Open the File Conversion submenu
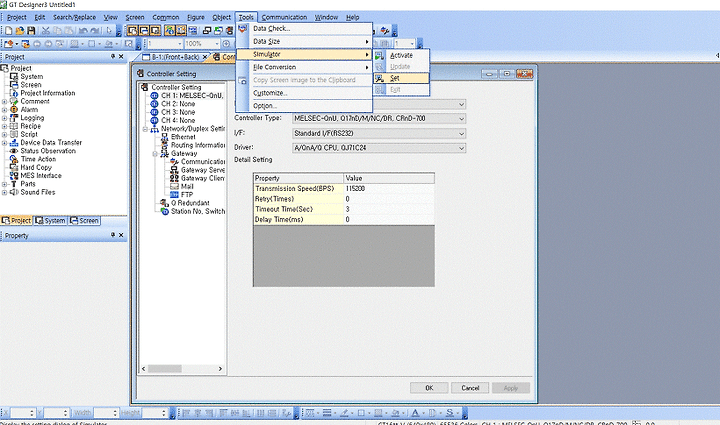 (304, 67)
